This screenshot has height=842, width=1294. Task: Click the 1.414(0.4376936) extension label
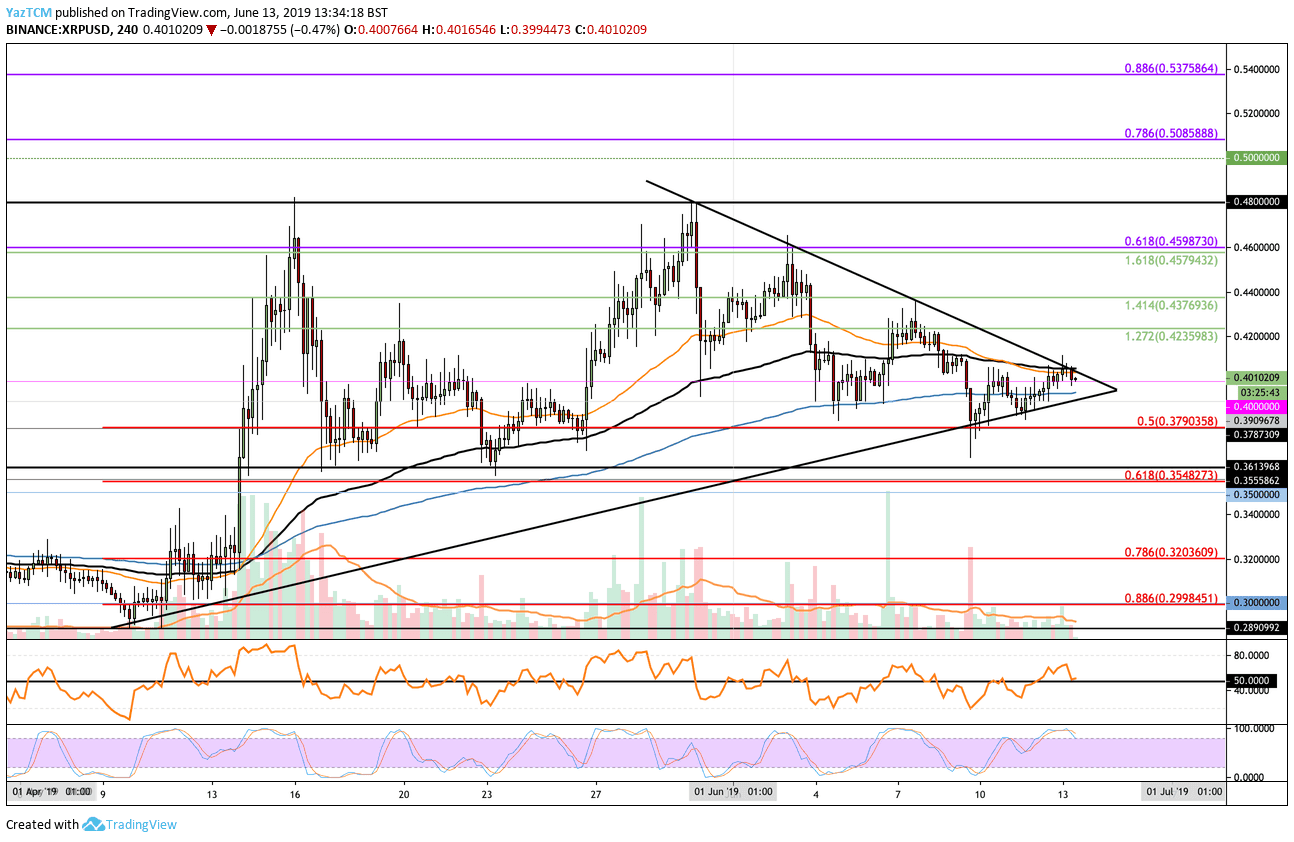coord(1169,304)
